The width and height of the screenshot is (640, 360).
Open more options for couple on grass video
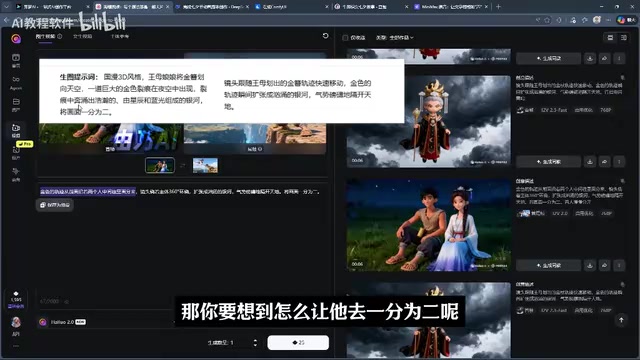click(619, 265)
